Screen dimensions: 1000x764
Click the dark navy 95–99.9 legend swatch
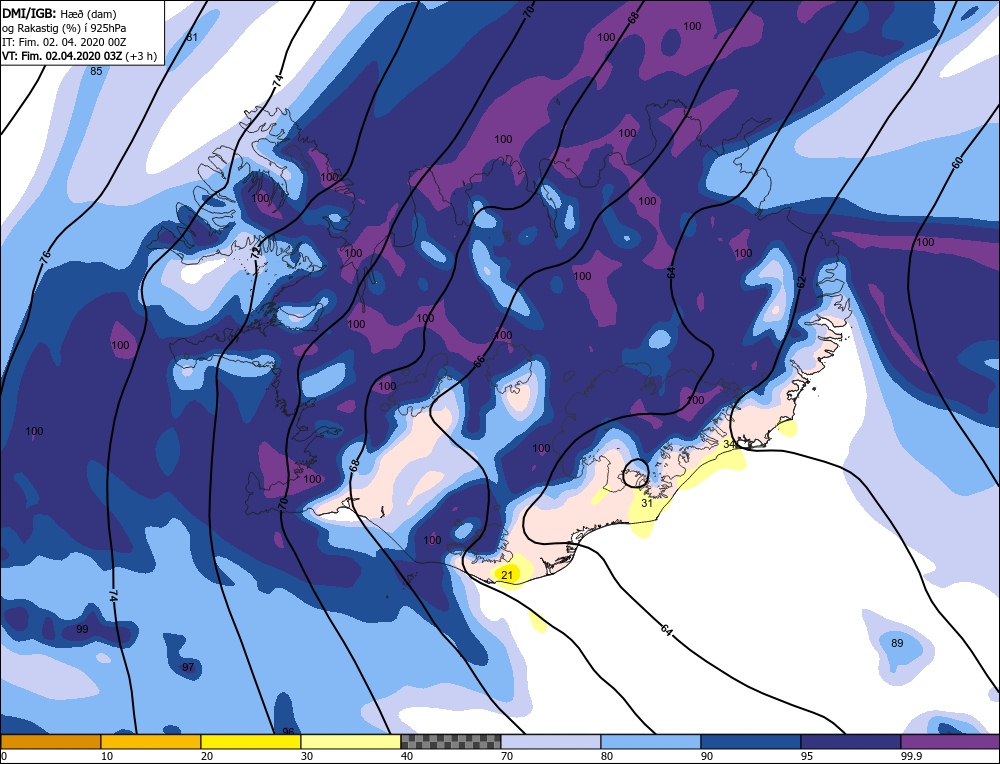[x=851, y=741]
